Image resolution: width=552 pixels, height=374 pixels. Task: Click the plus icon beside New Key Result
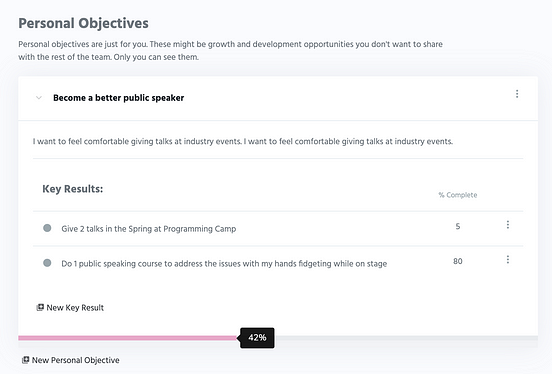click(x=40, y=307)
